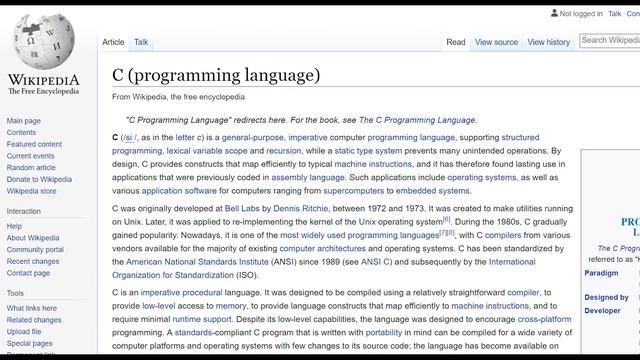This screenshot has width=640, height=360.
Task: Open the general-purpose link
Action: (x=253, y=138)
